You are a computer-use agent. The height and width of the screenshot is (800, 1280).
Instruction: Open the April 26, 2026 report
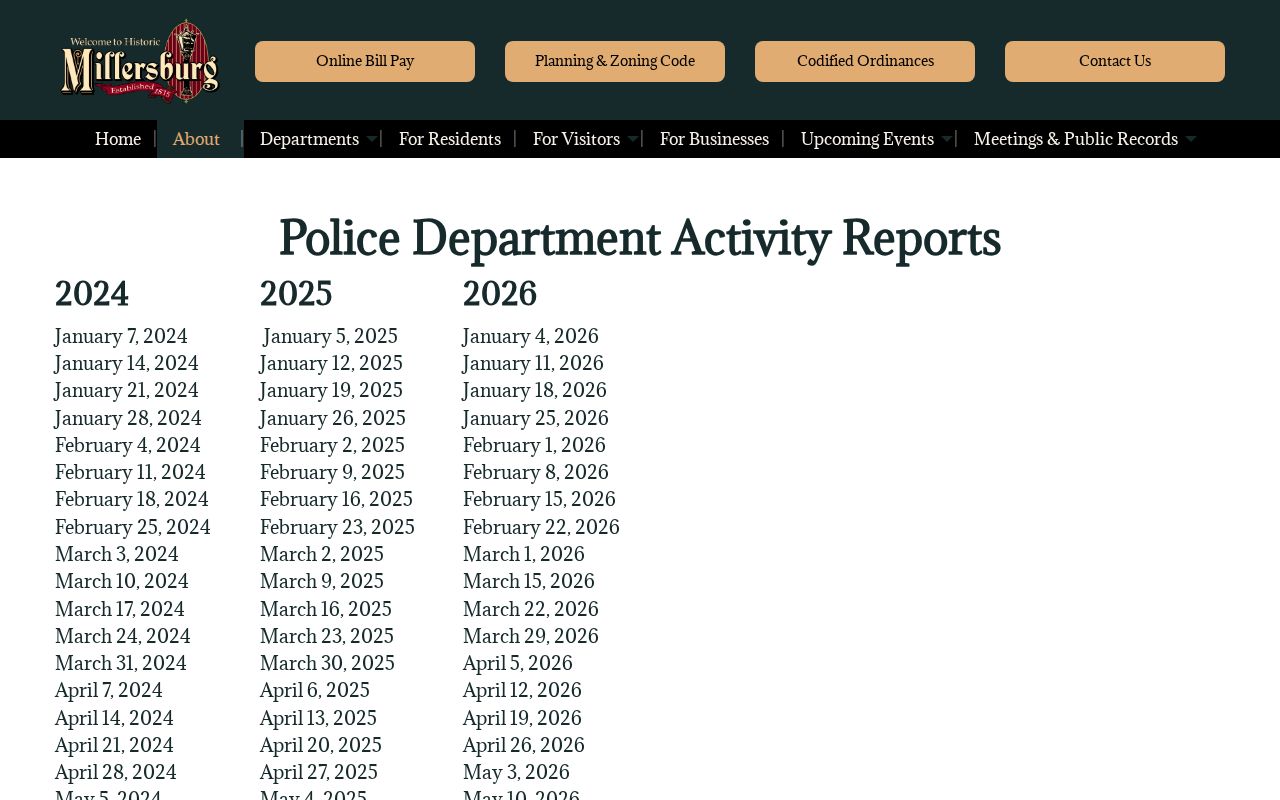point(524,745)
